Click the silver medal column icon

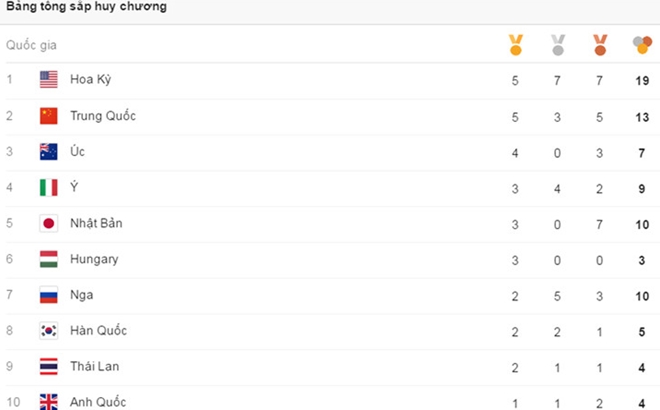tap(558, 45)
